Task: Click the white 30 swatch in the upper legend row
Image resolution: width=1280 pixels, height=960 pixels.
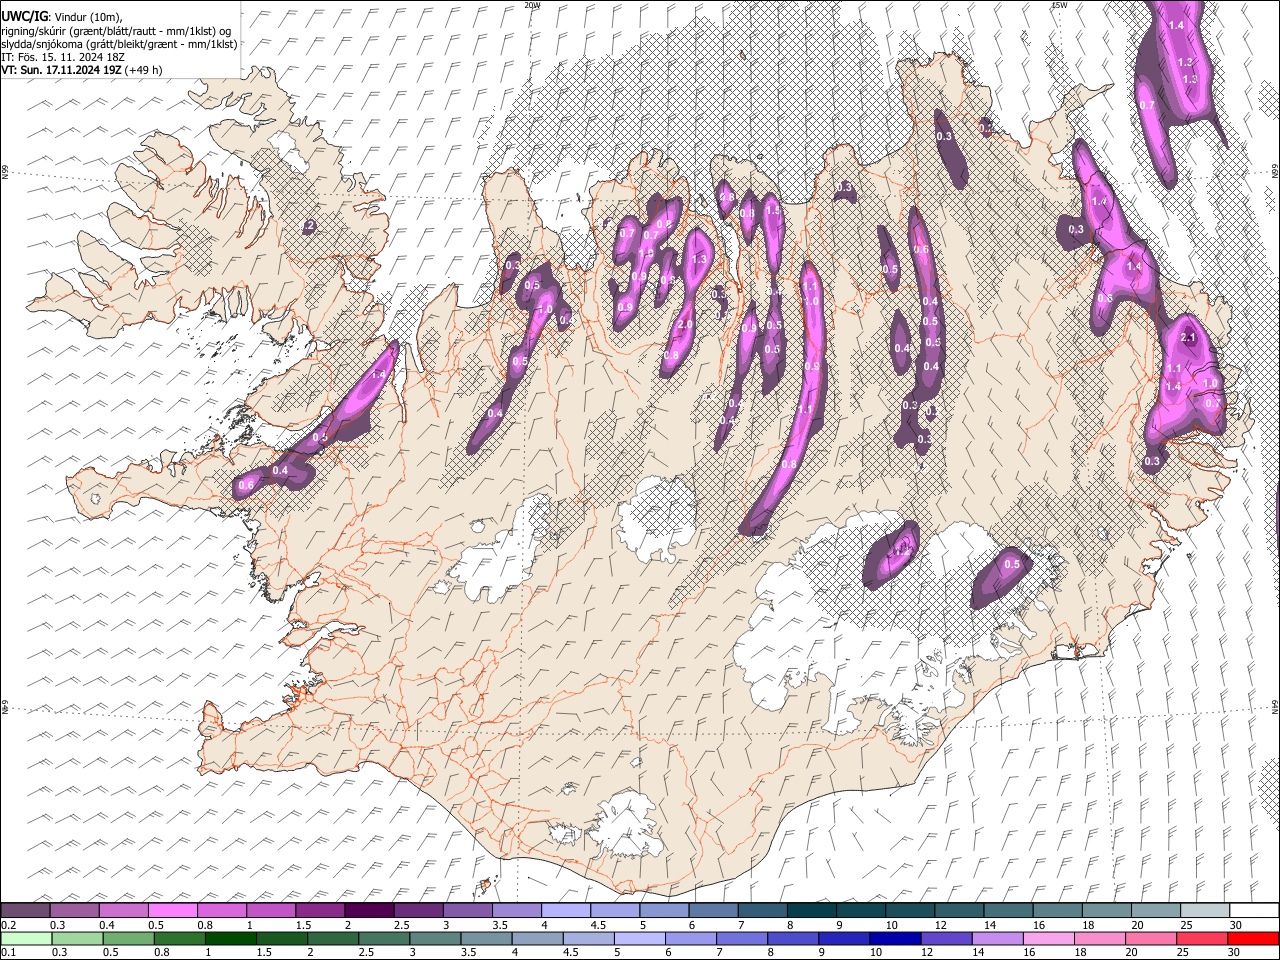Action: pyautogui.click(x=1254, y=910)
